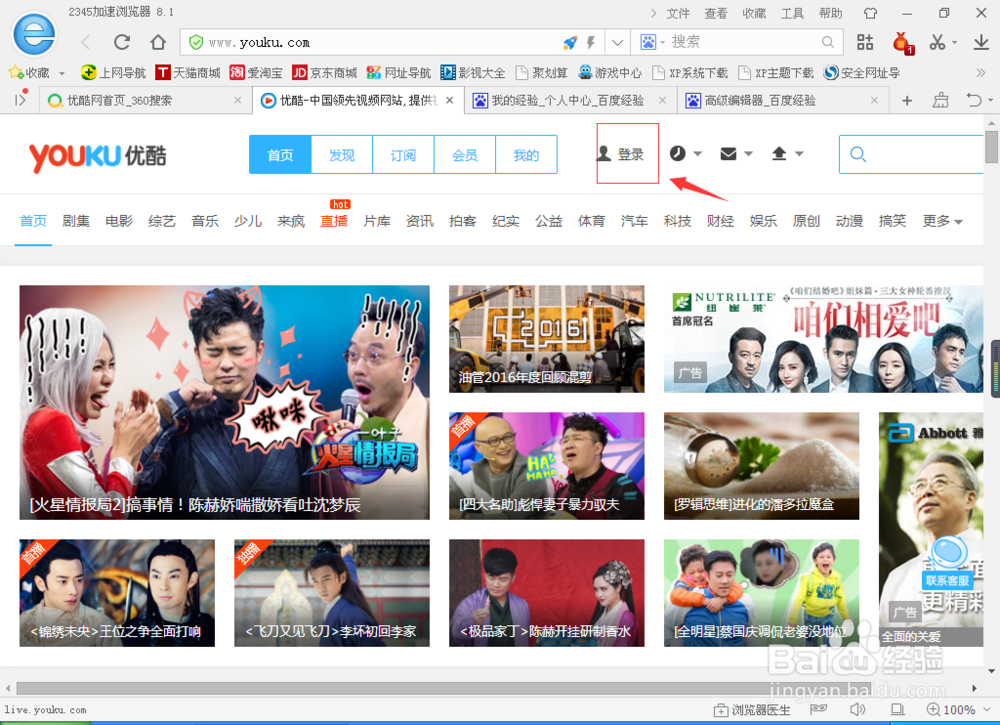Select the 订阅 button
This screenshot has width=1000, height=725.
click(403, 155)
